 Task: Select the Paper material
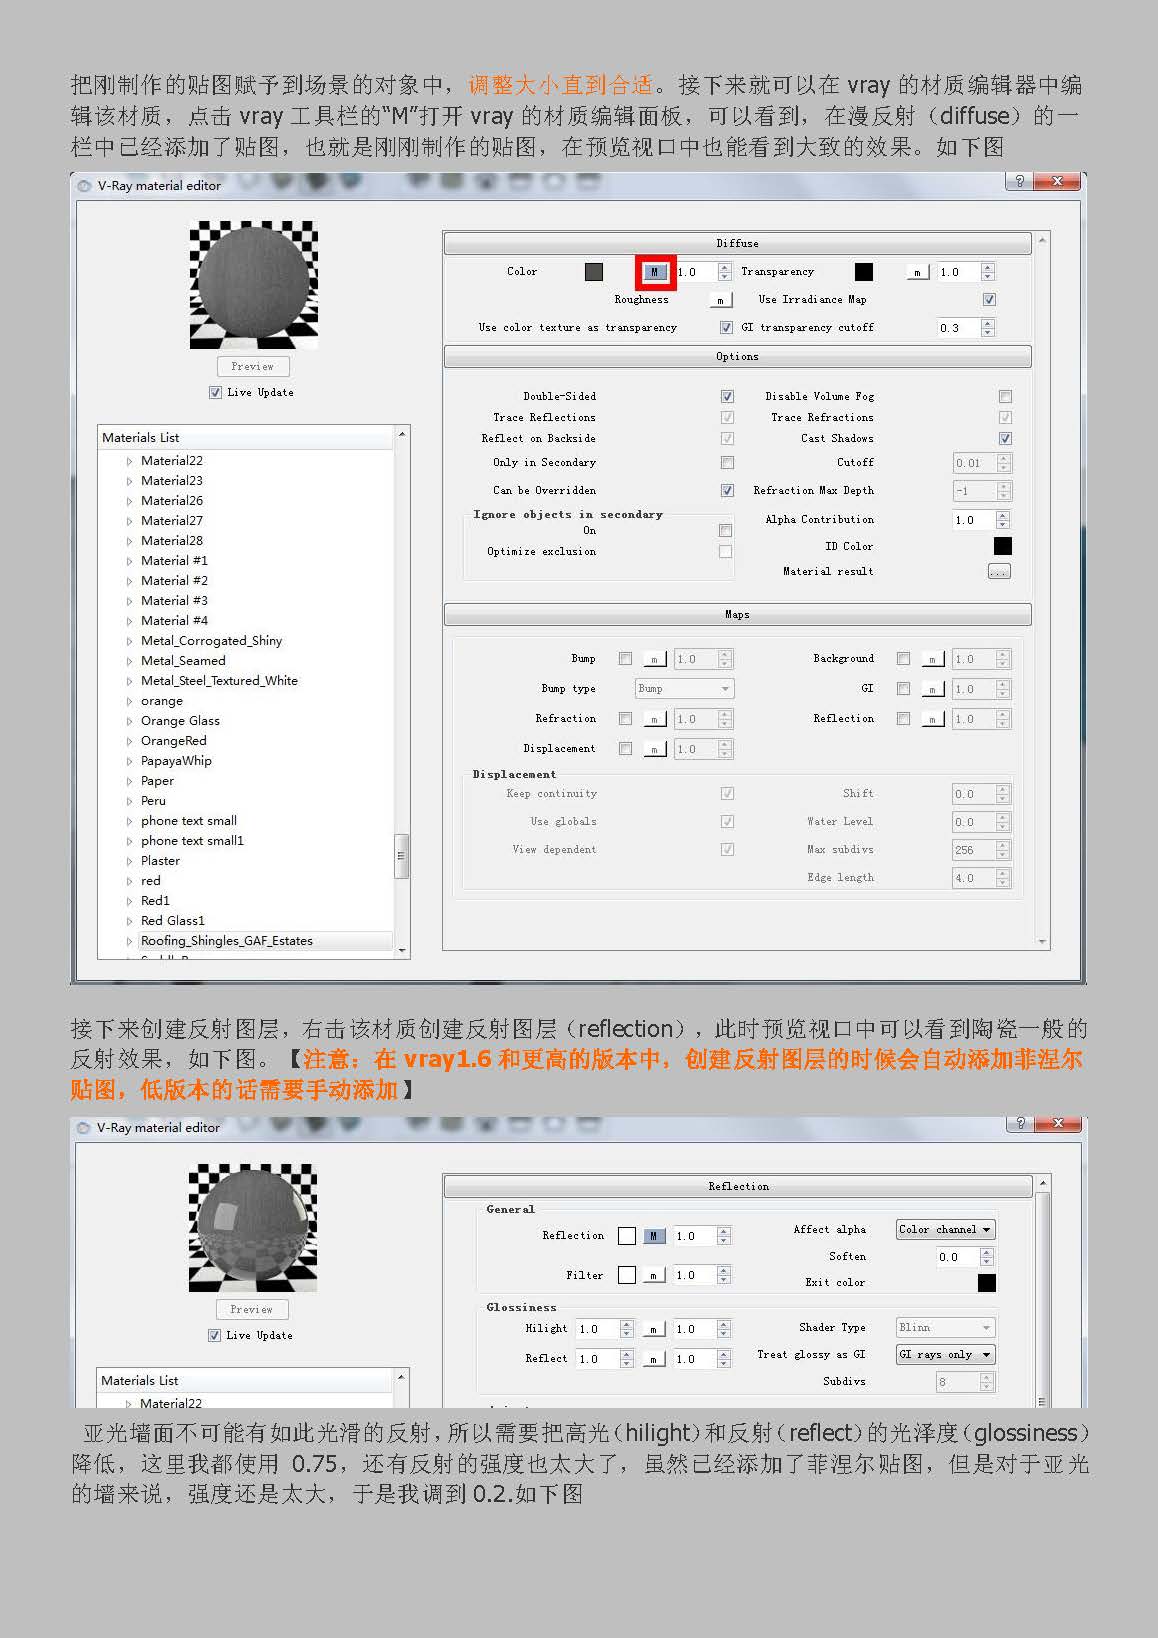click(157, 781)
